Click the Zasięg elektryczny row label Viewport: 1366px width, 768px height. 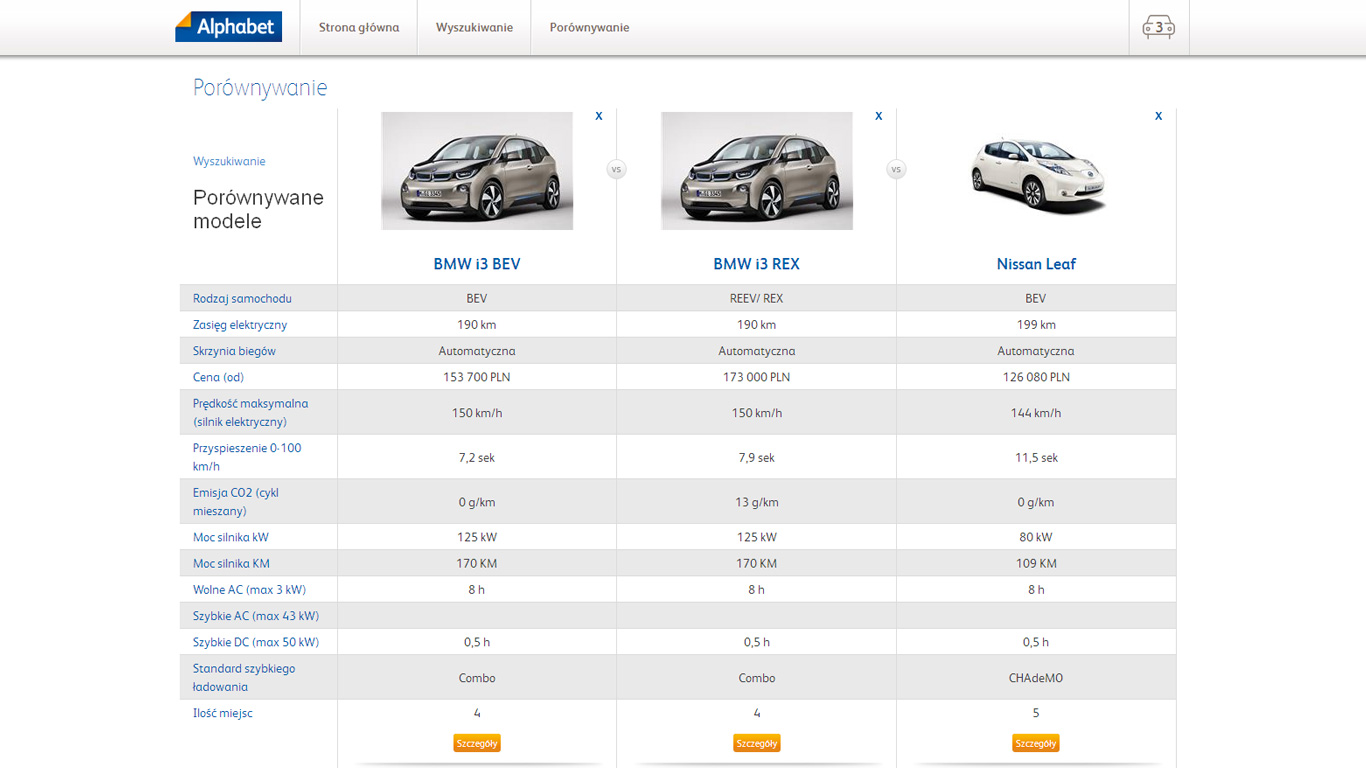tap(240, 325)
